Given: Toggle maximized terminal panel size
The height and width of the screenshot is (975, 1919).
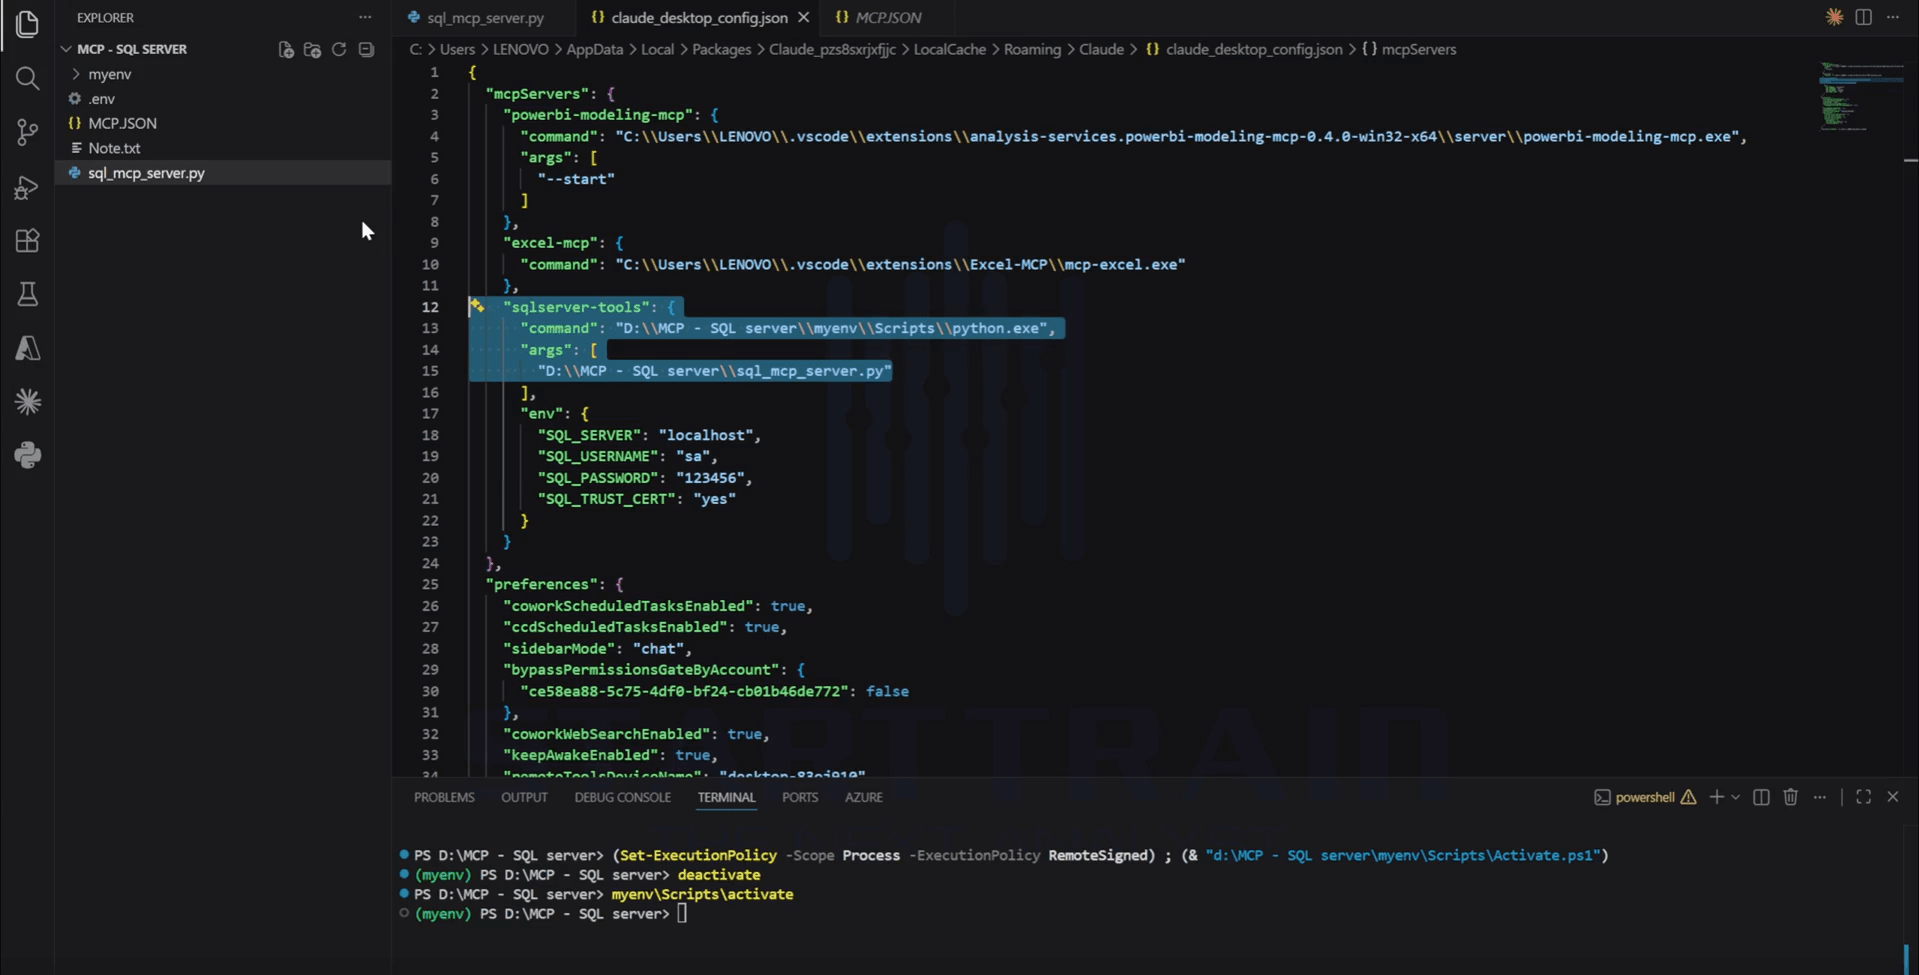Looking at the screenshot, I should (x=1863, y=797).
